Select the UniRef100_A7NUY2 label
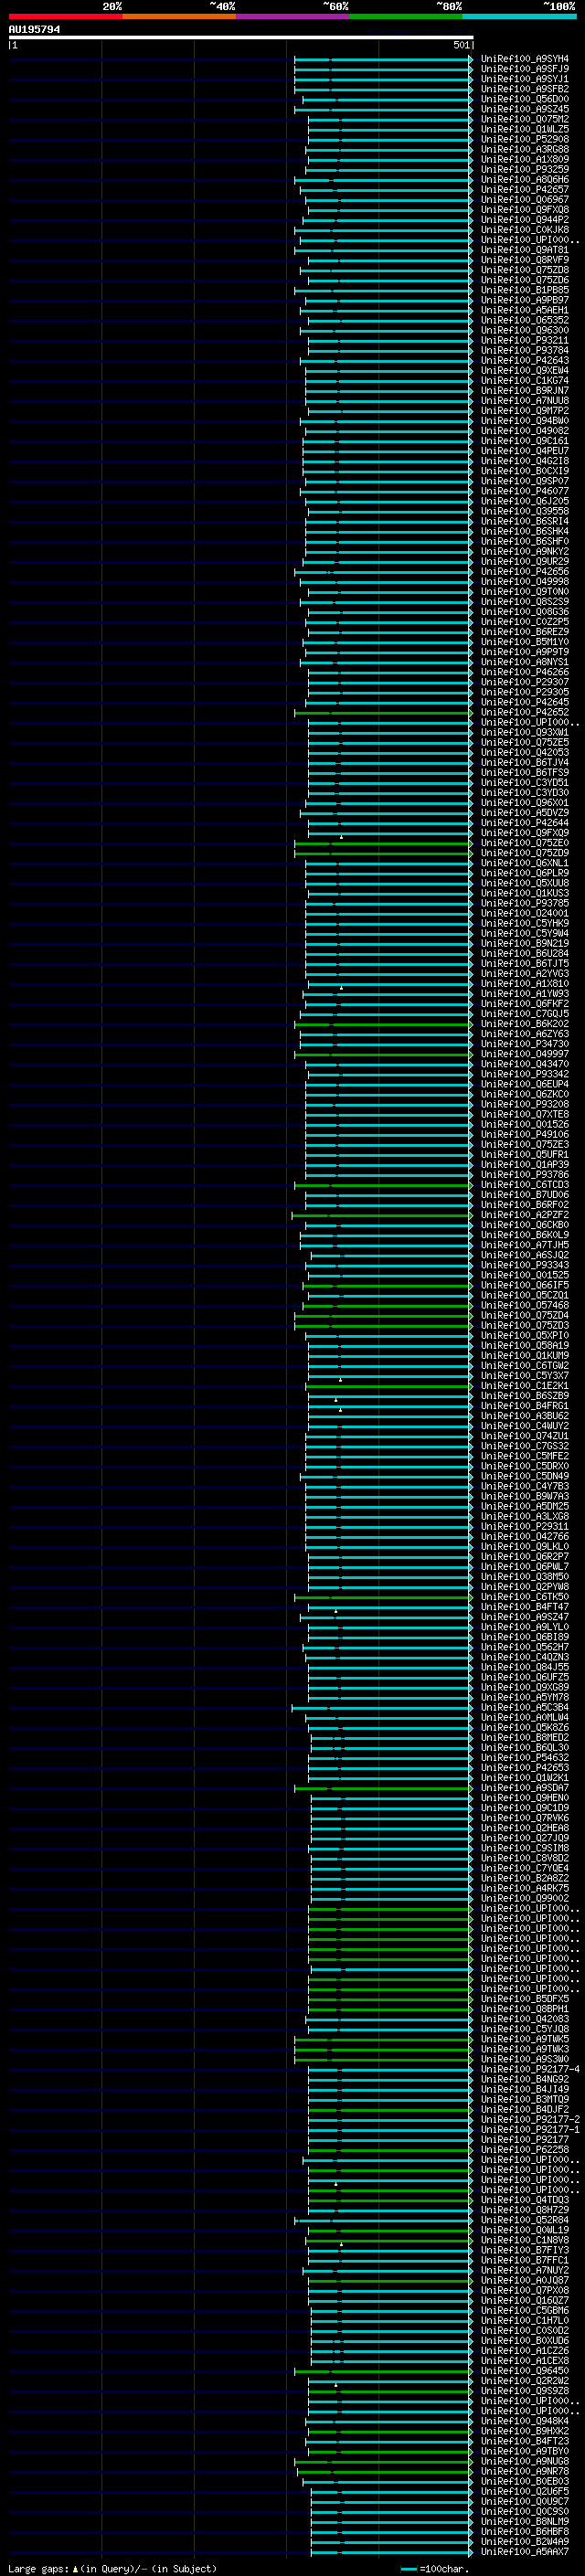The image size is (585, 2576). [524, 2269]
